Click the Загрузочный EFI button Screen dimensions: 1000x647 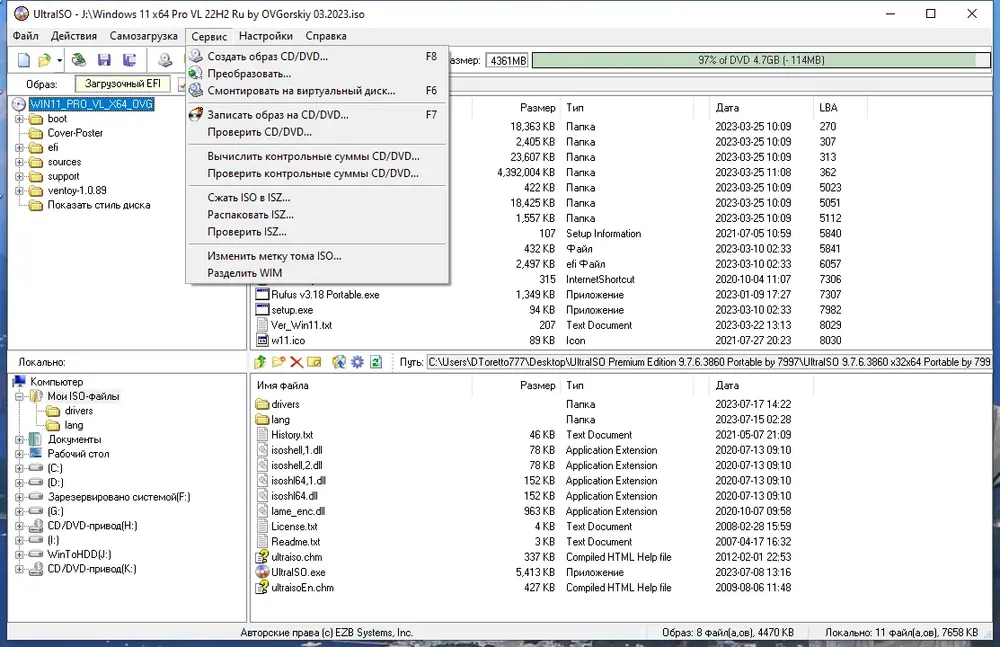tap(123, 84)
